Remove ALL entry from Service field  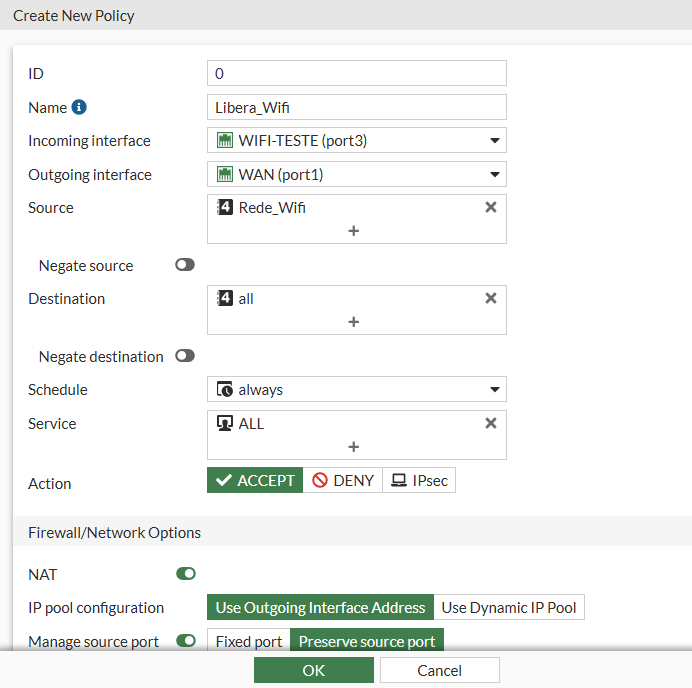490,424
